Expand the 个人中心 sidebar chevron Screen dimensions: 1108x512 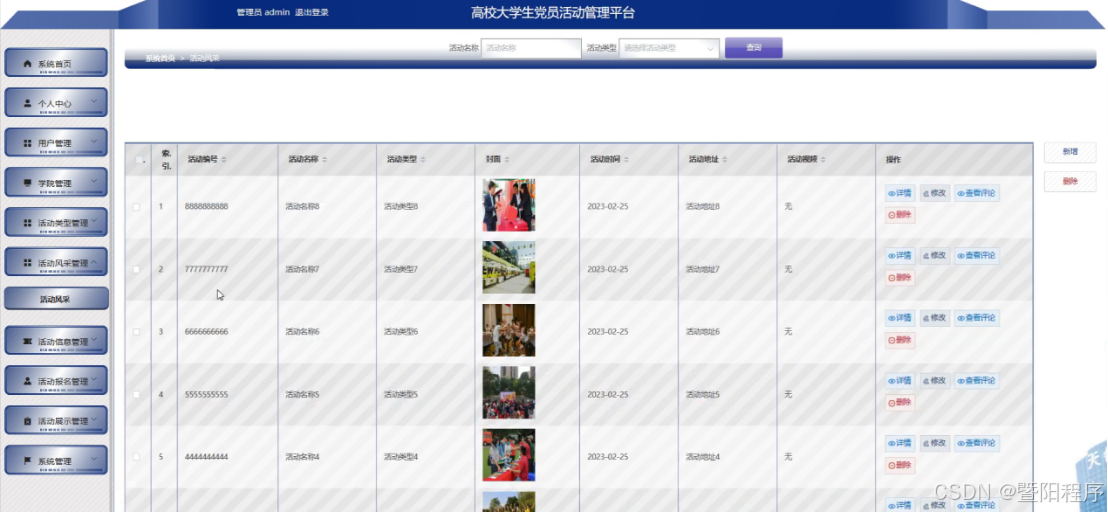[94, 102]
